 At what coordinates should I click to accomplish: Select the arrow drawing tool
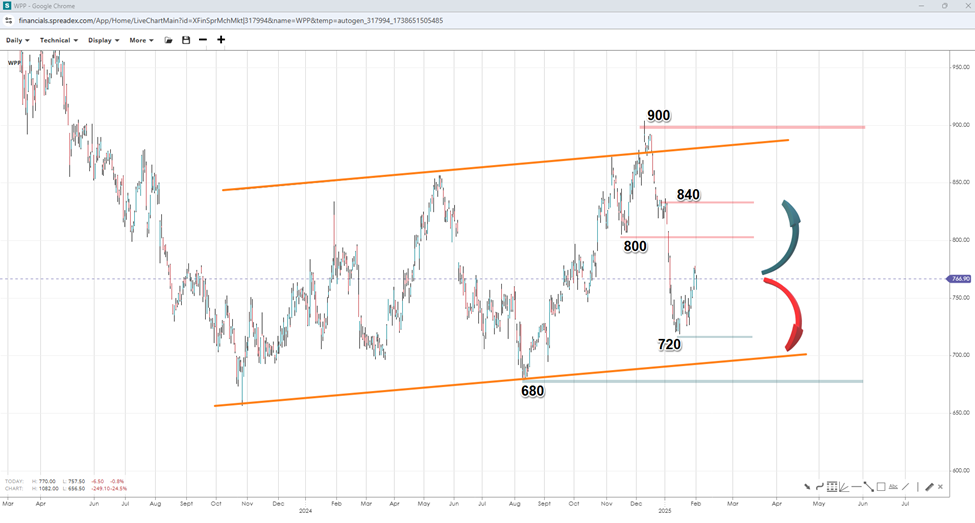807,487
